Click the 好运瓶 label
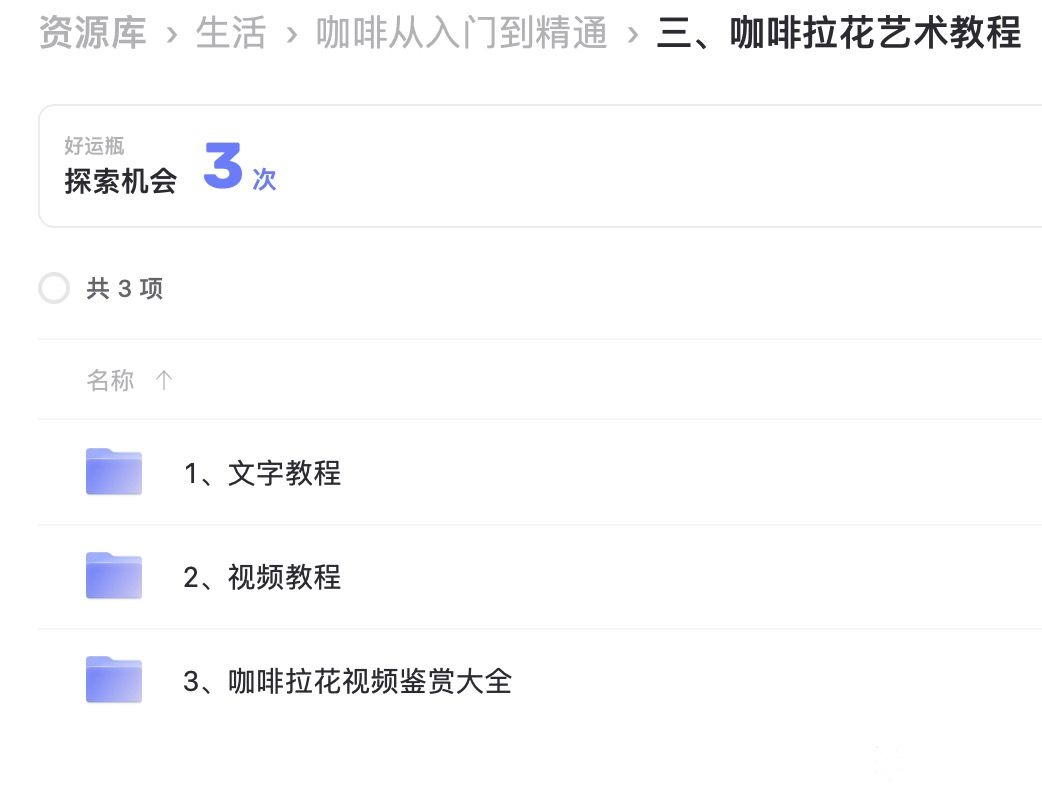Image resolution: width=1042 pixels, height=794 pixels. (94, 146)
